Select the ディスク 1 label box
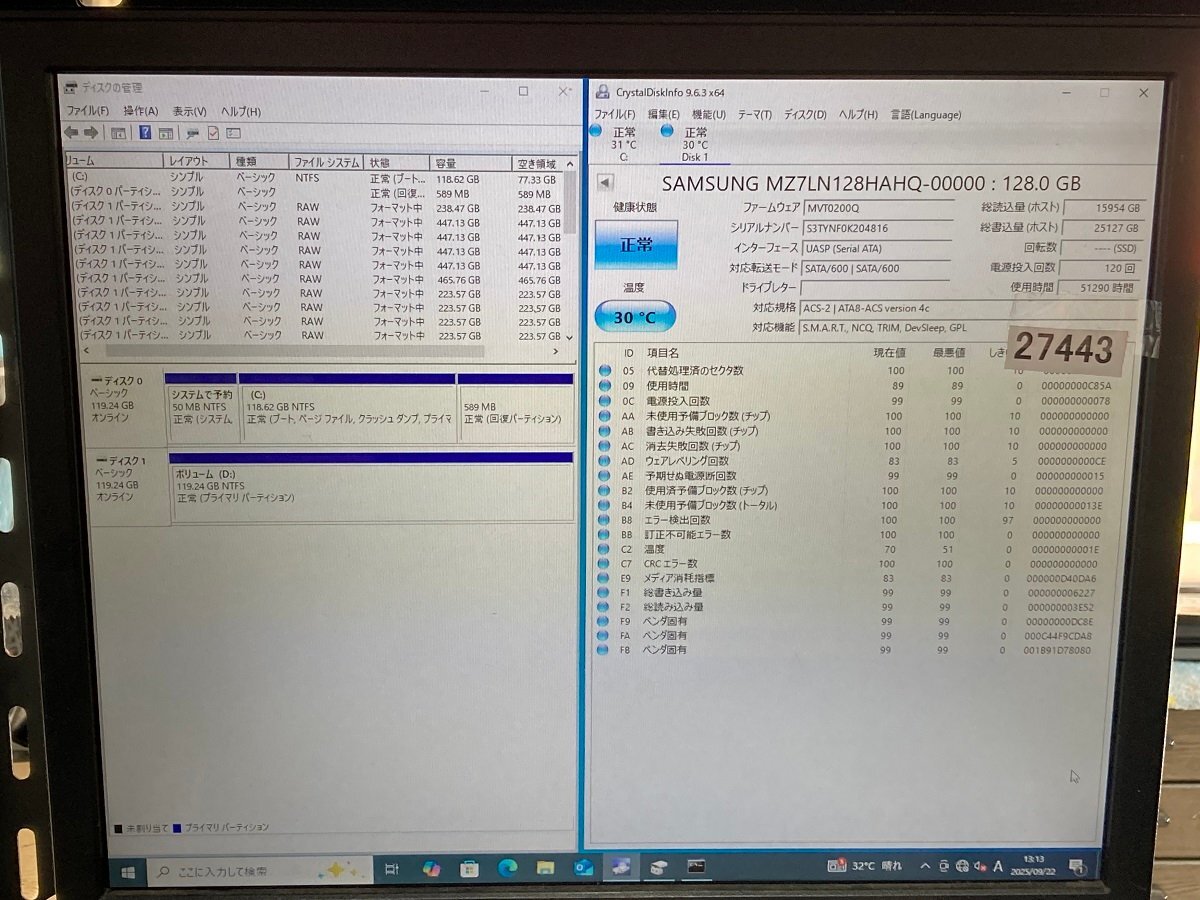The height and width of the screenshot is (900, 1200). (x=128, y=488)
